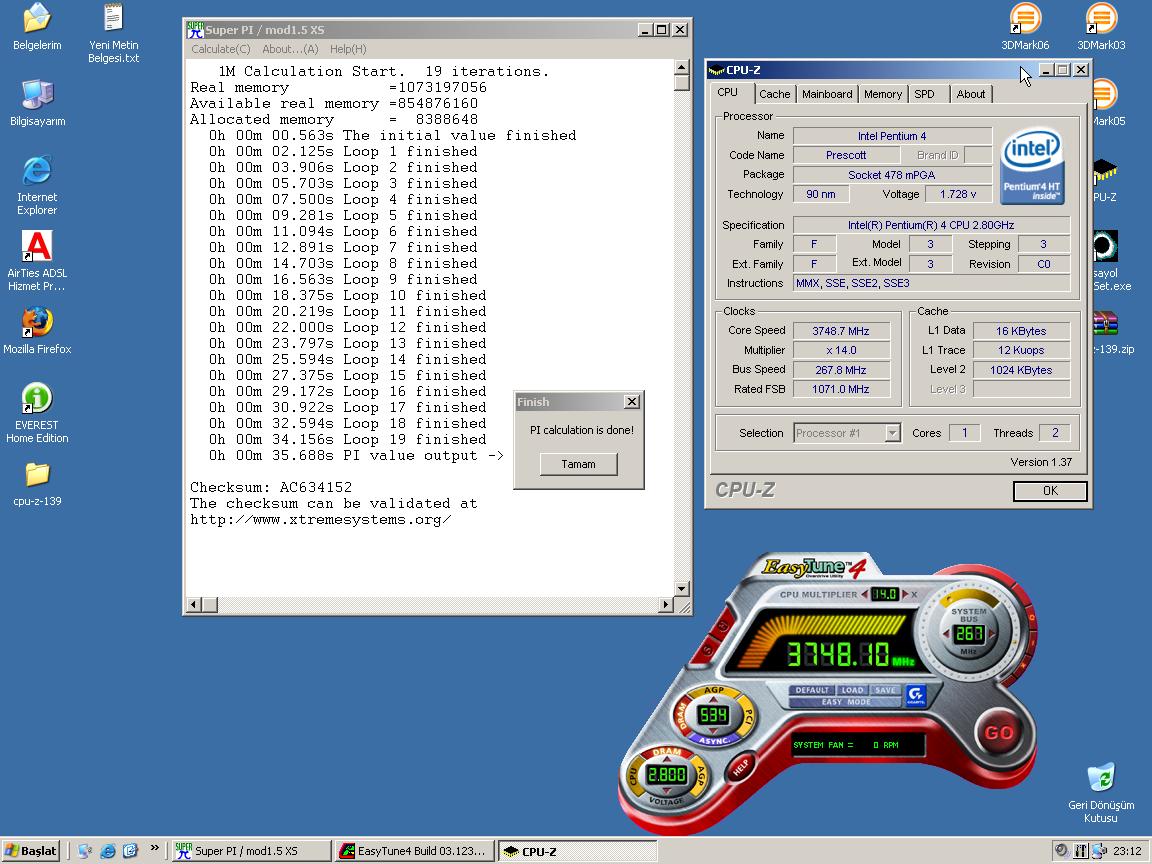Select DRAM segment on voltage dial

coord(666,752)
